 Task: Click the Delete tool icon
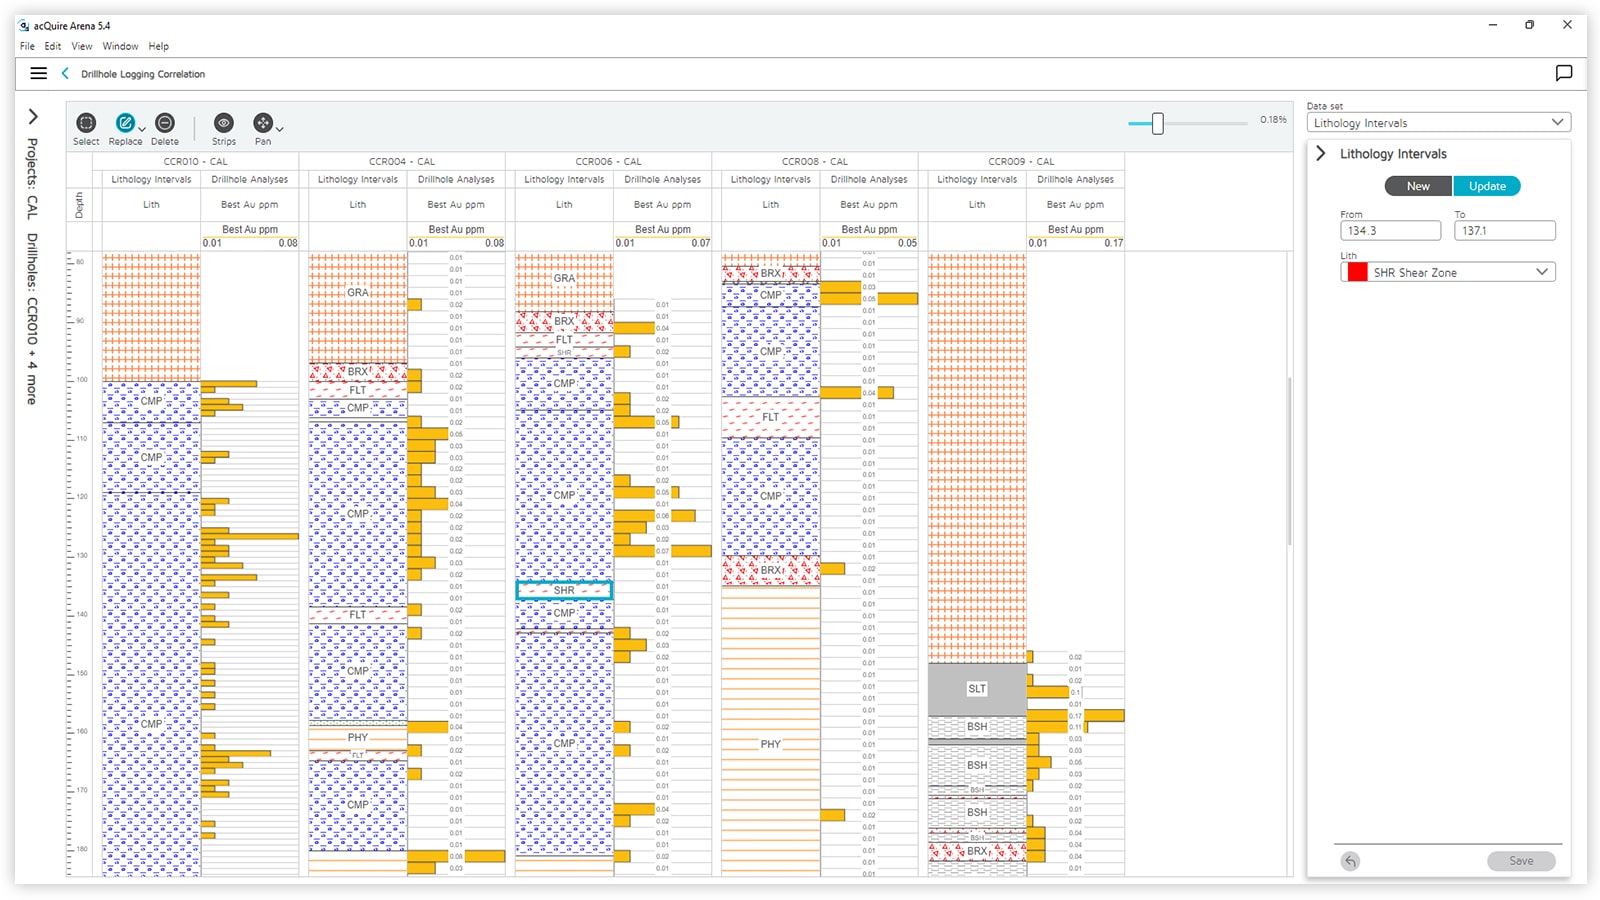pyautogui.click(x=165, y=123)
